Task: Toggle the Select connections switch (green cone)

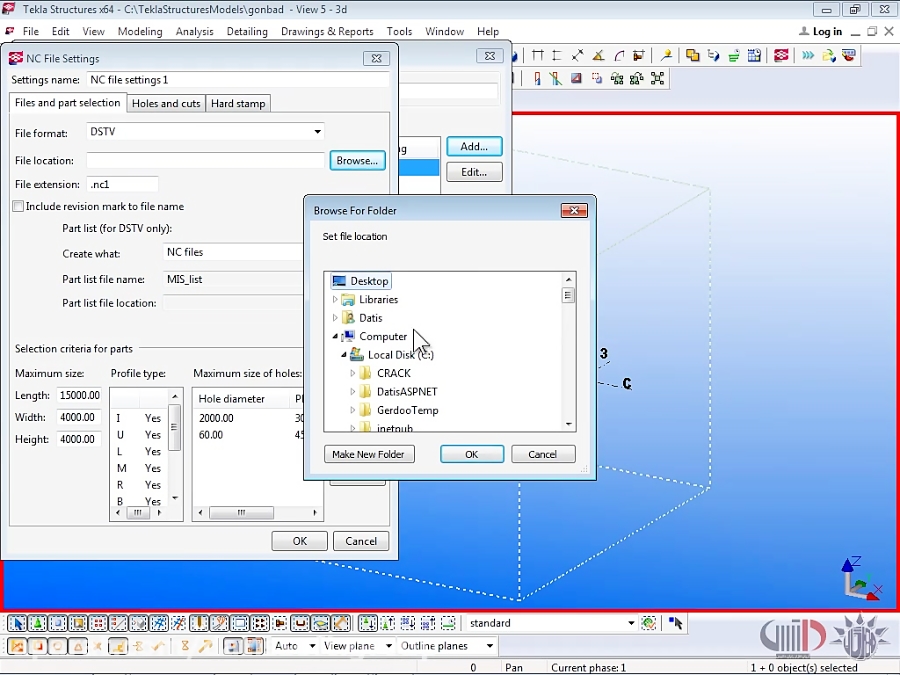Action: tap(37, 623)
